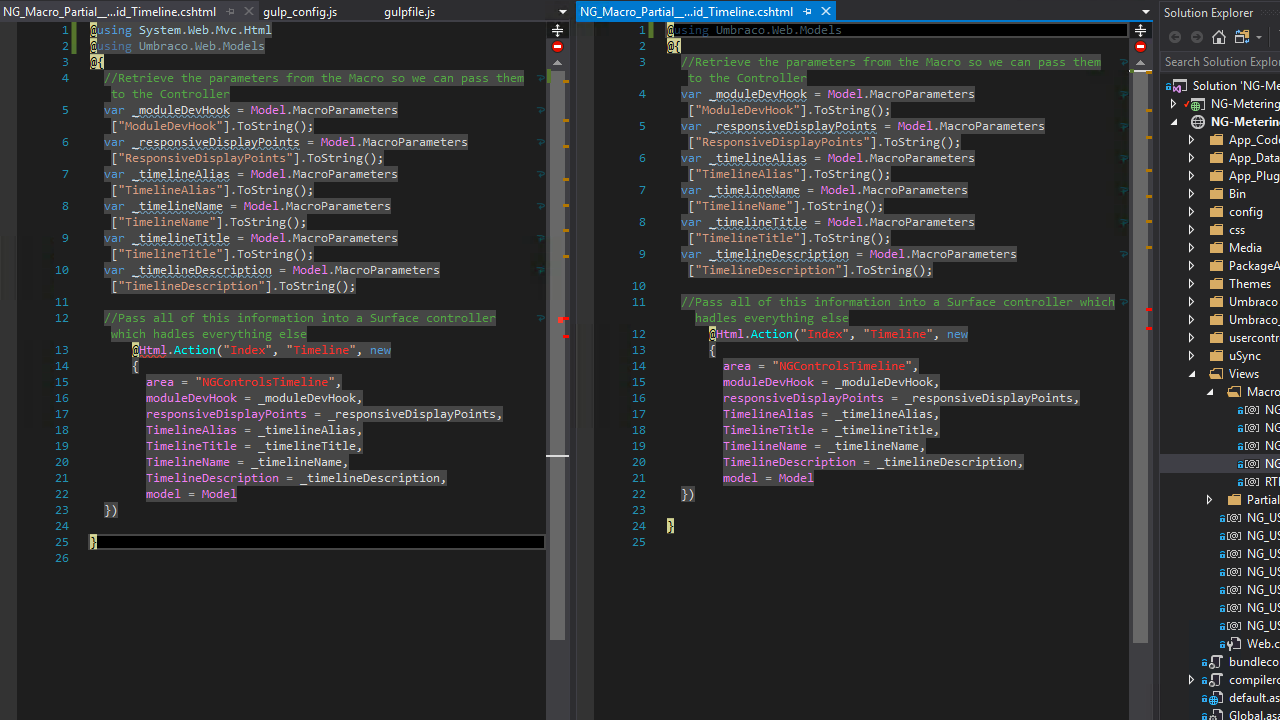Toggle a breakpoint on line 13 gutter

pos(30,350)
